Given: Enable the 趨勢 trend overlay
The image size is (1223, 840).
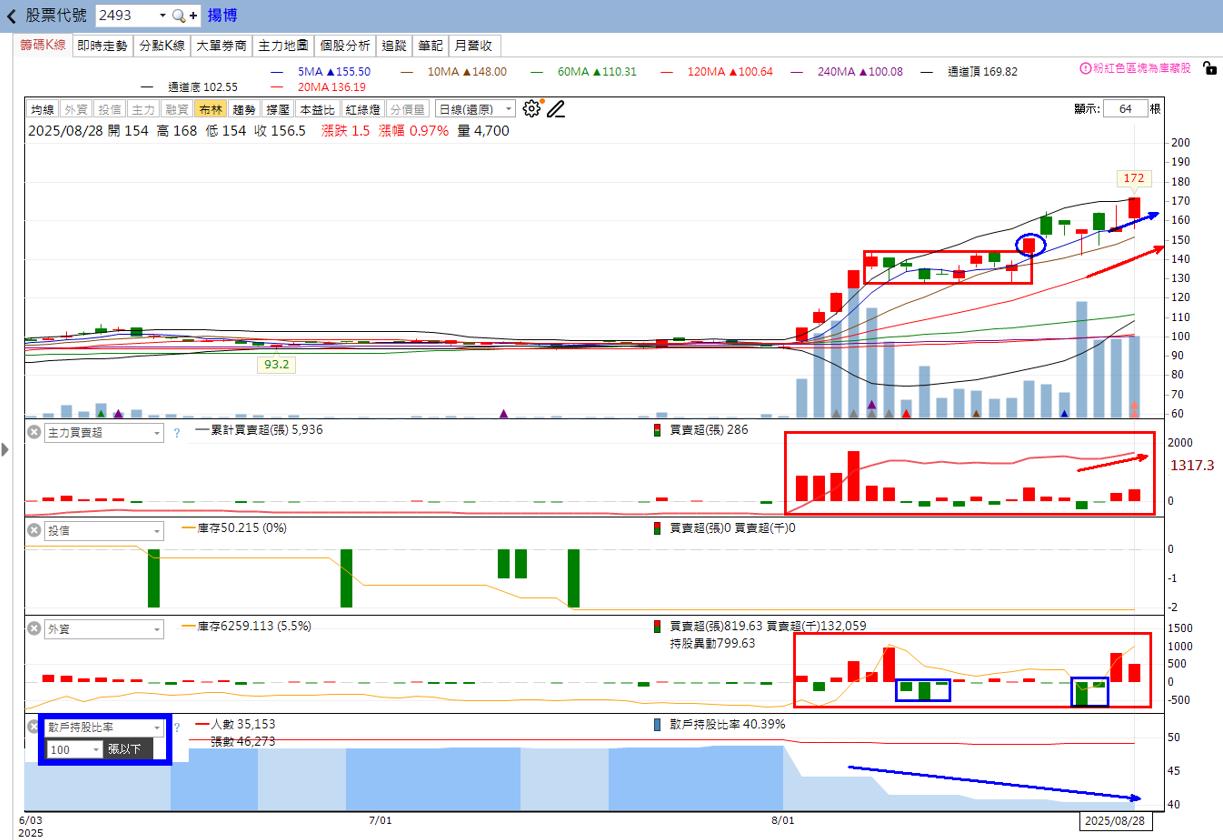Looking at the screenshot, I should point(244,109).
